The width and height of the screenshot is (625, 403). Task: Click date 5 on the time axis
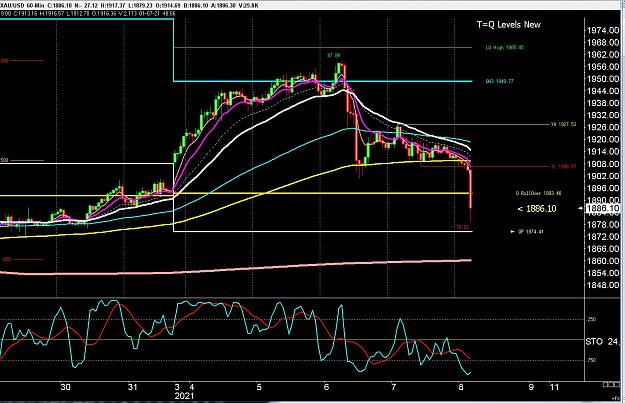(259, 387)
